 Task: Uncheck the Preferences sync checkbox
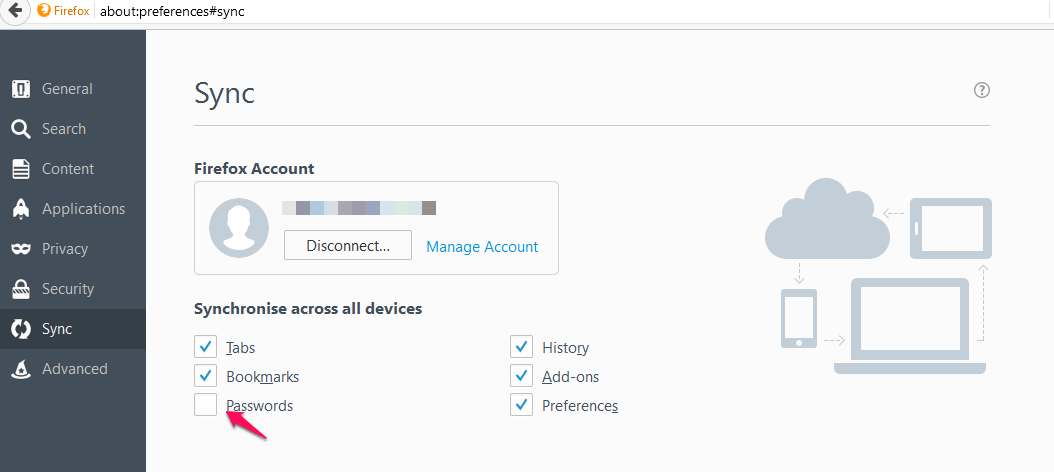[x=521, y=405]
